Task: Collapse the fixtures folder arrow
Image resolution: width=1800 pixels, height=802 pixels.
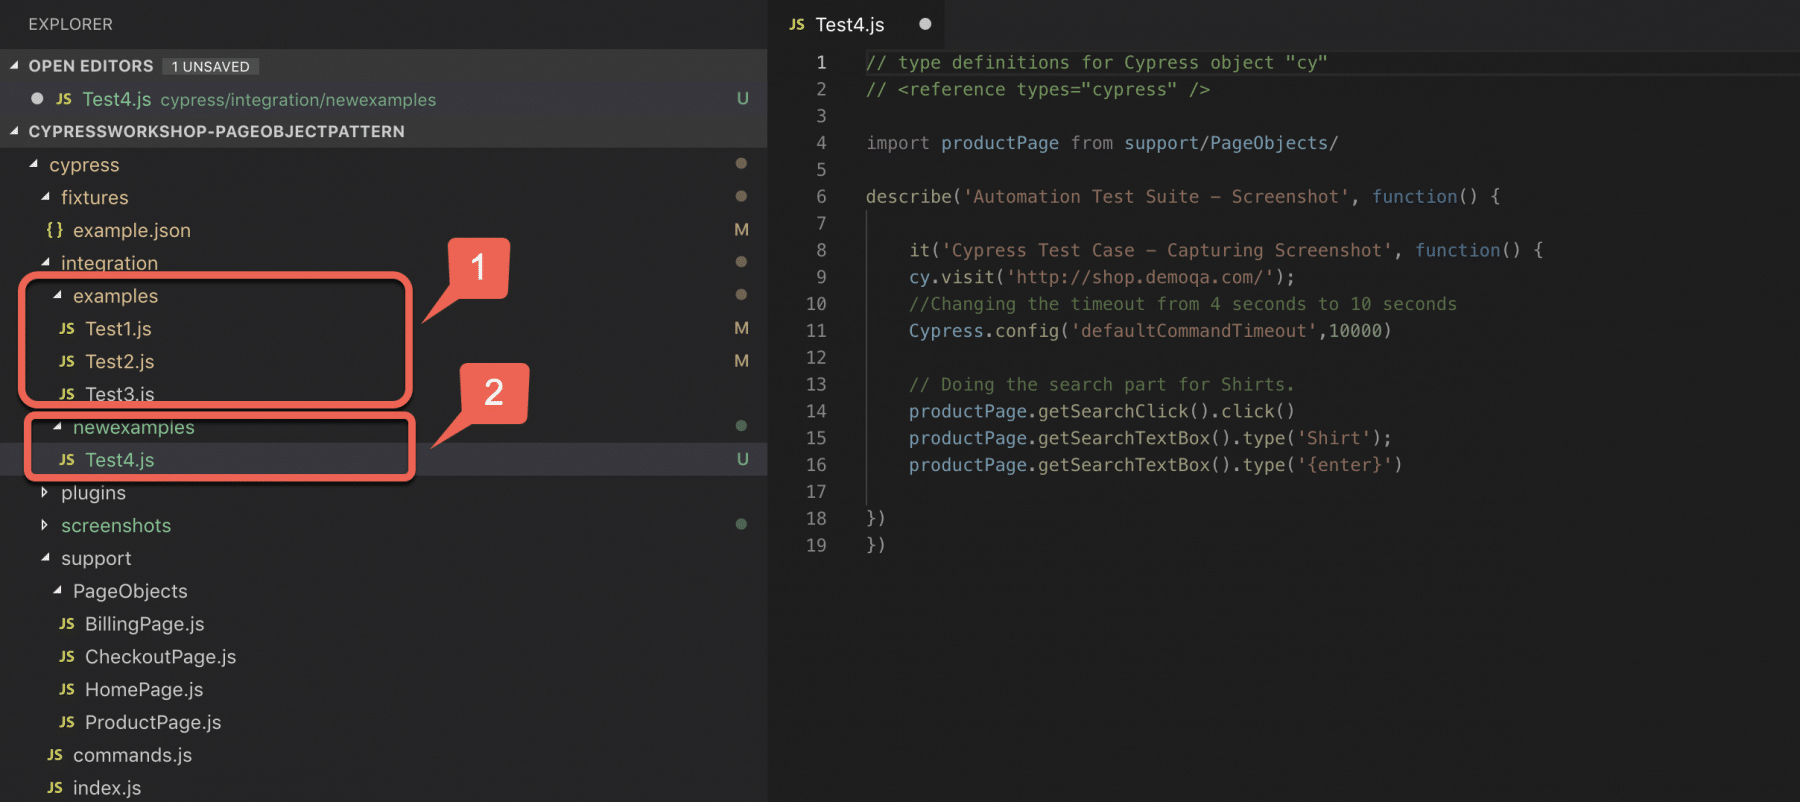Action: 46,197
